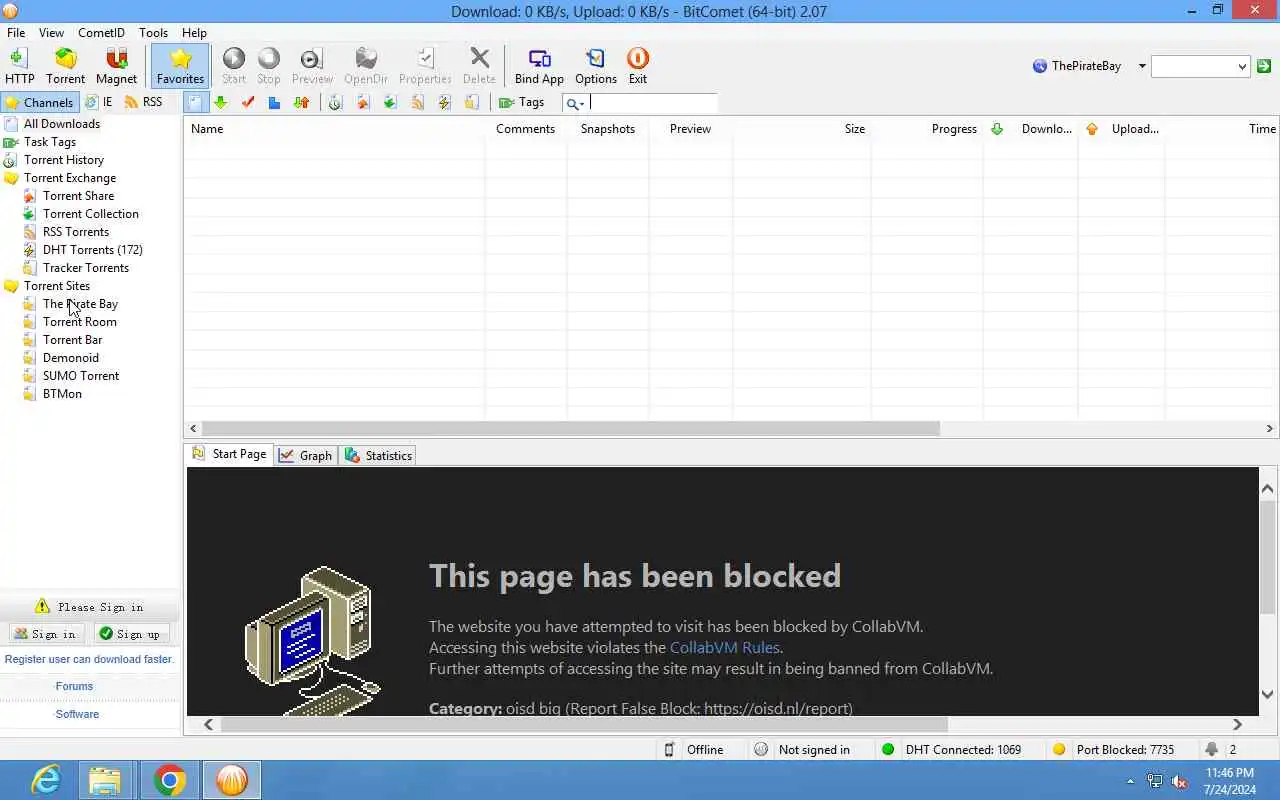The image size is (1280, 800).
Task: Open Torrent Share item
Action: pyautogui.click(x=78, y=196)
